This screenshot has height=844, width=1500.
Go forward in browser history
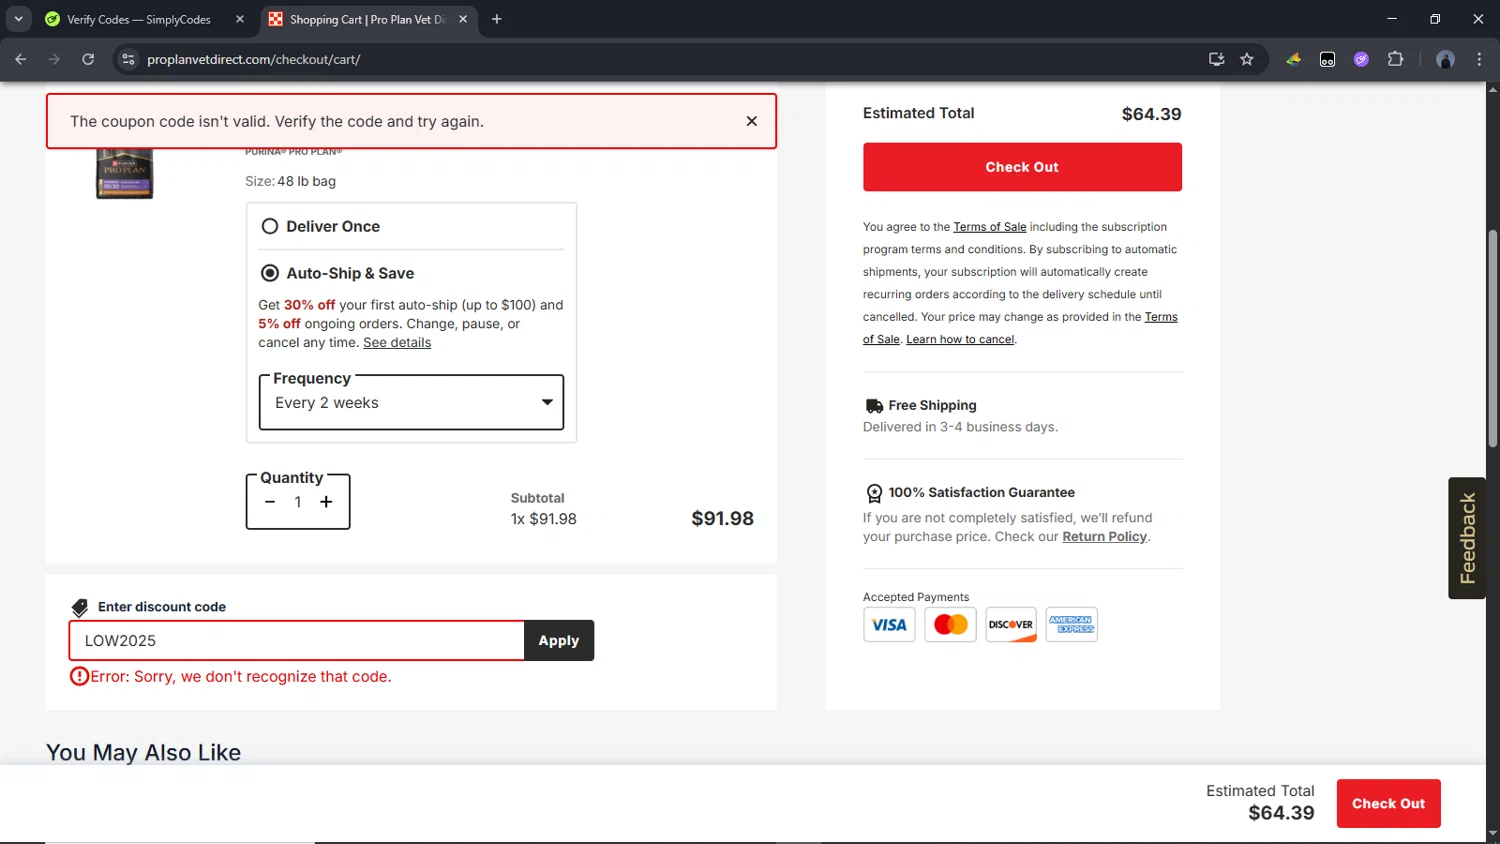point(54,59)
